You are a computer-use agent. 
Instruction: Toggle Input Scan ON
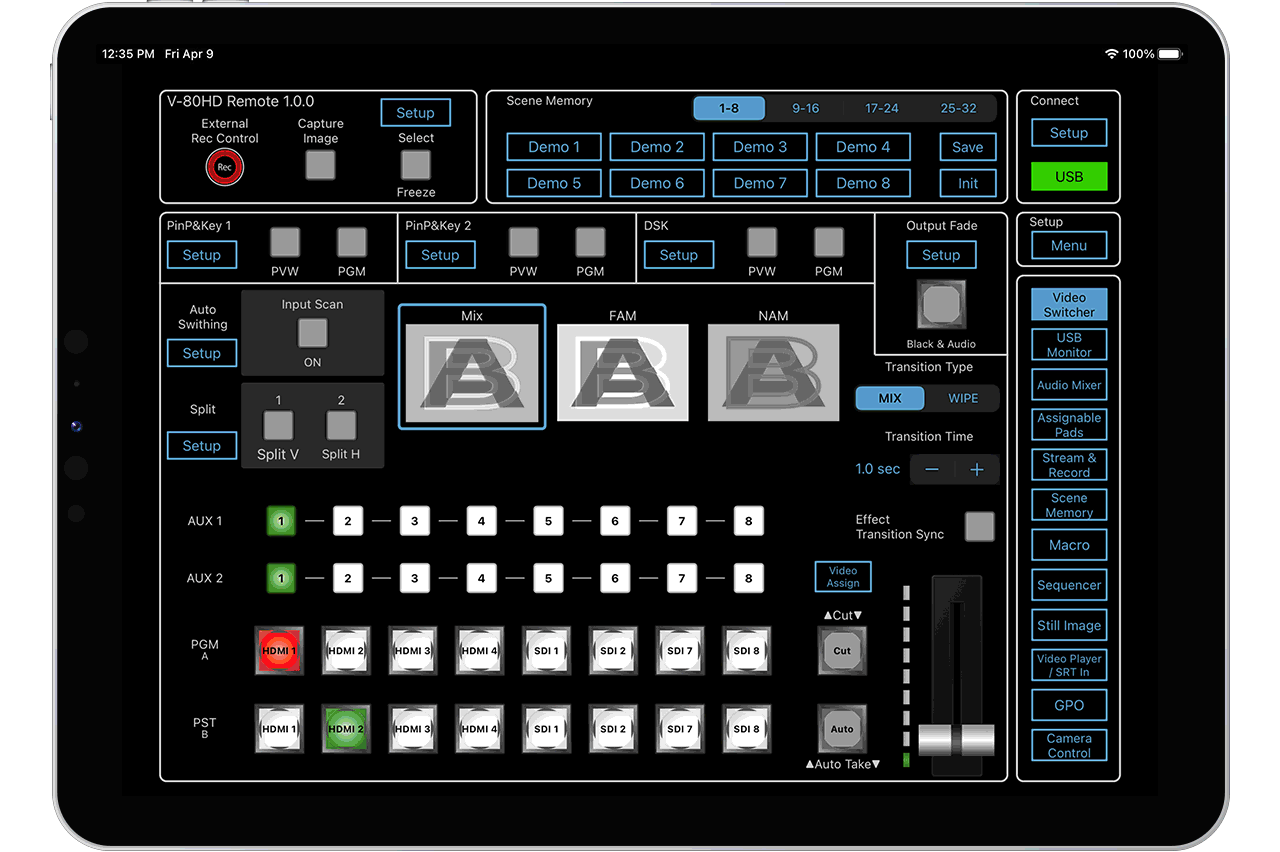click(x=312, y=333)
